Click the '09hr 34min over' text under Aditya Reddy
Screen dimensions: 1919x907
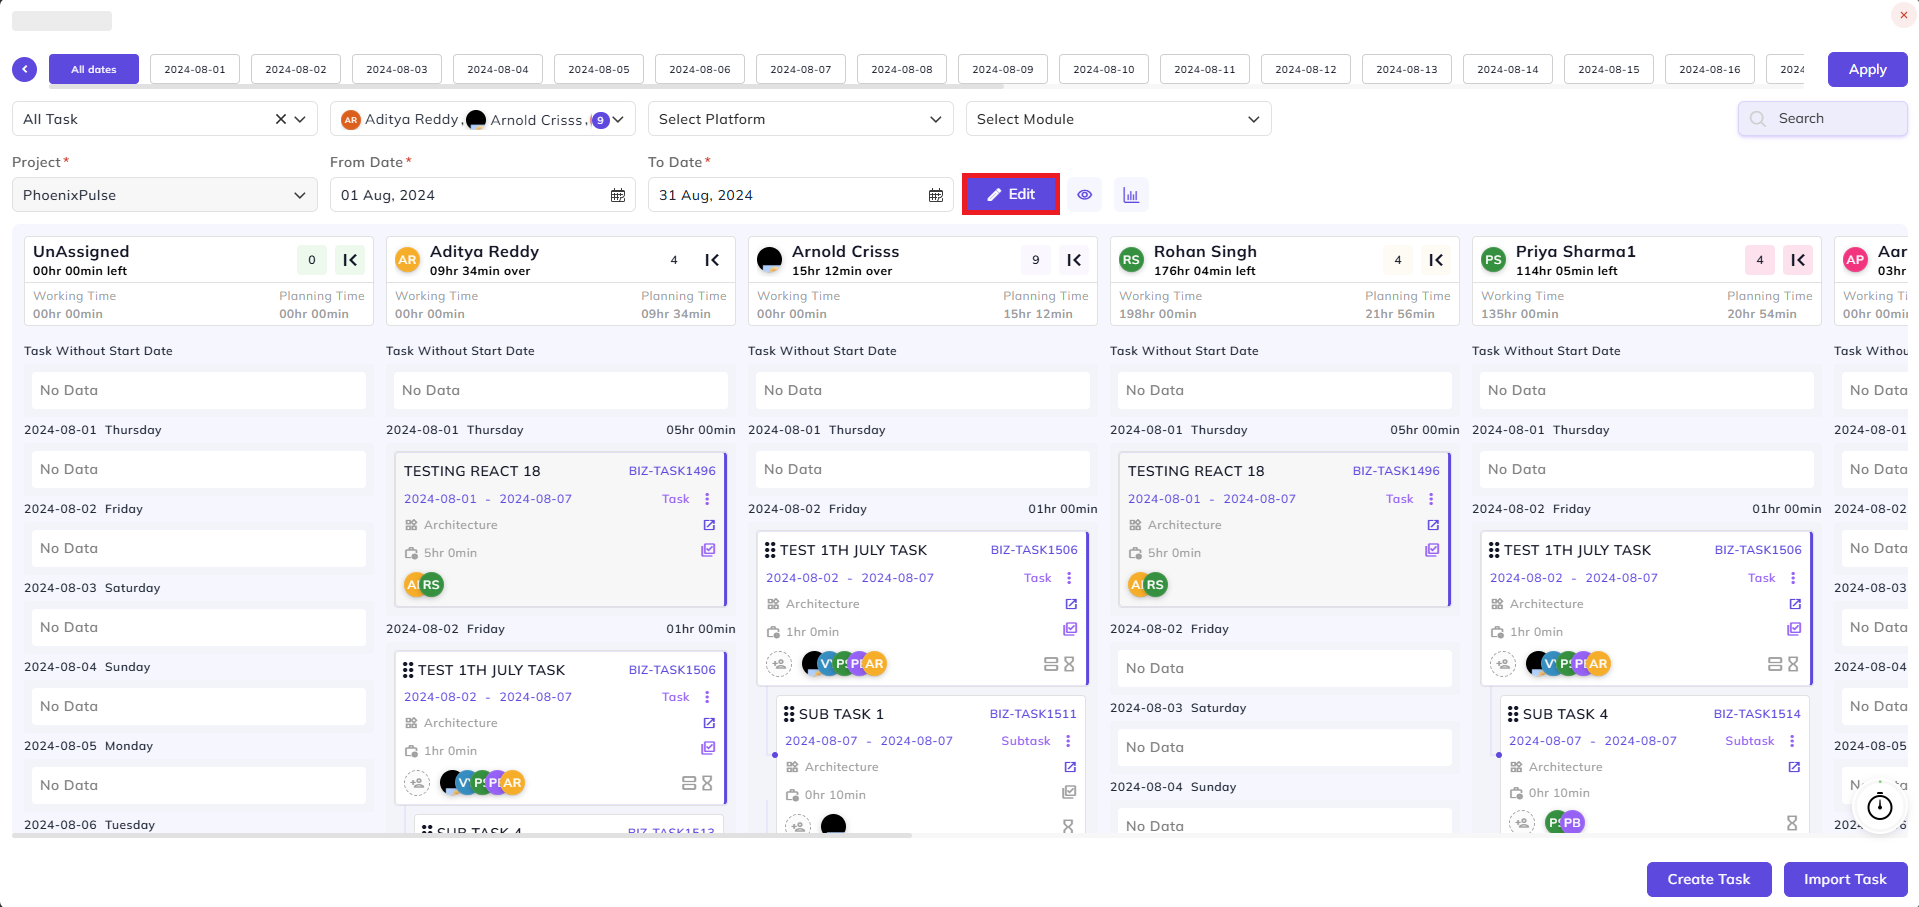point(480,271)
